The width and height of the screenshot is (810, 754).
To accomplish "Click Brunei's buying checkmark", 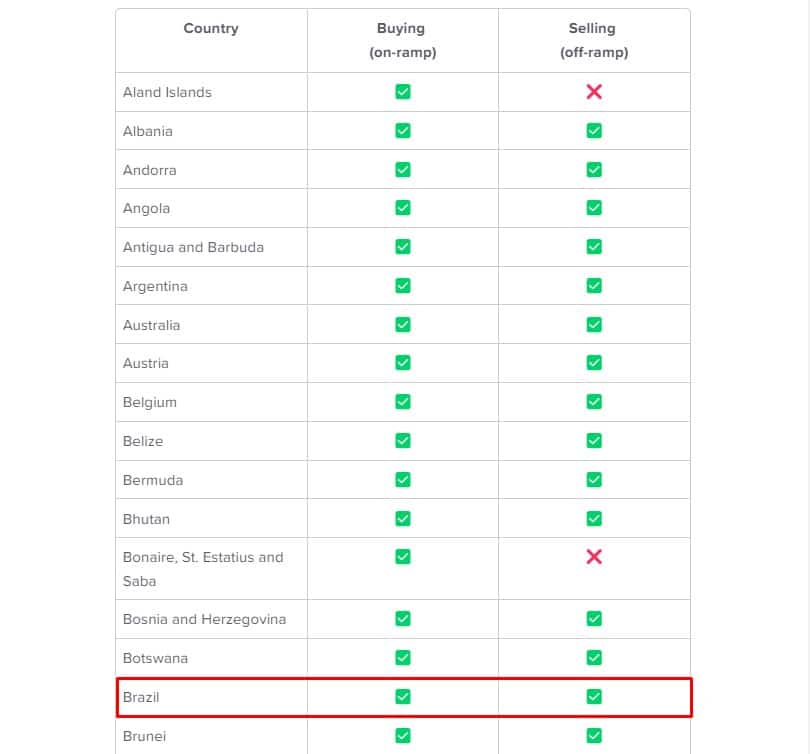I will (x=403, y=736).
